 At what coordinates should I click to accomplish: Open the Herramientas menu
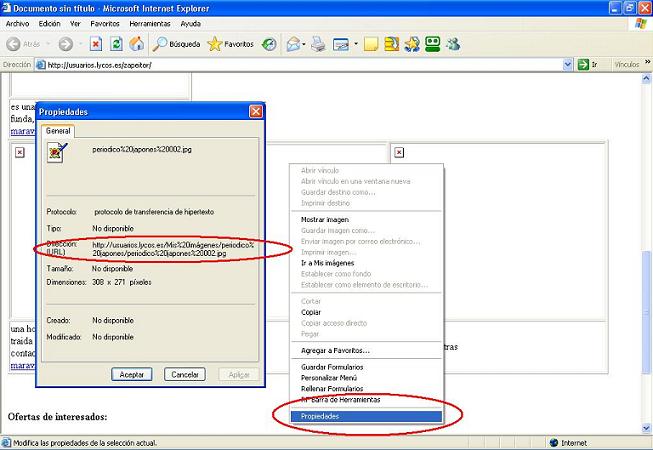[x=150, y=23]
